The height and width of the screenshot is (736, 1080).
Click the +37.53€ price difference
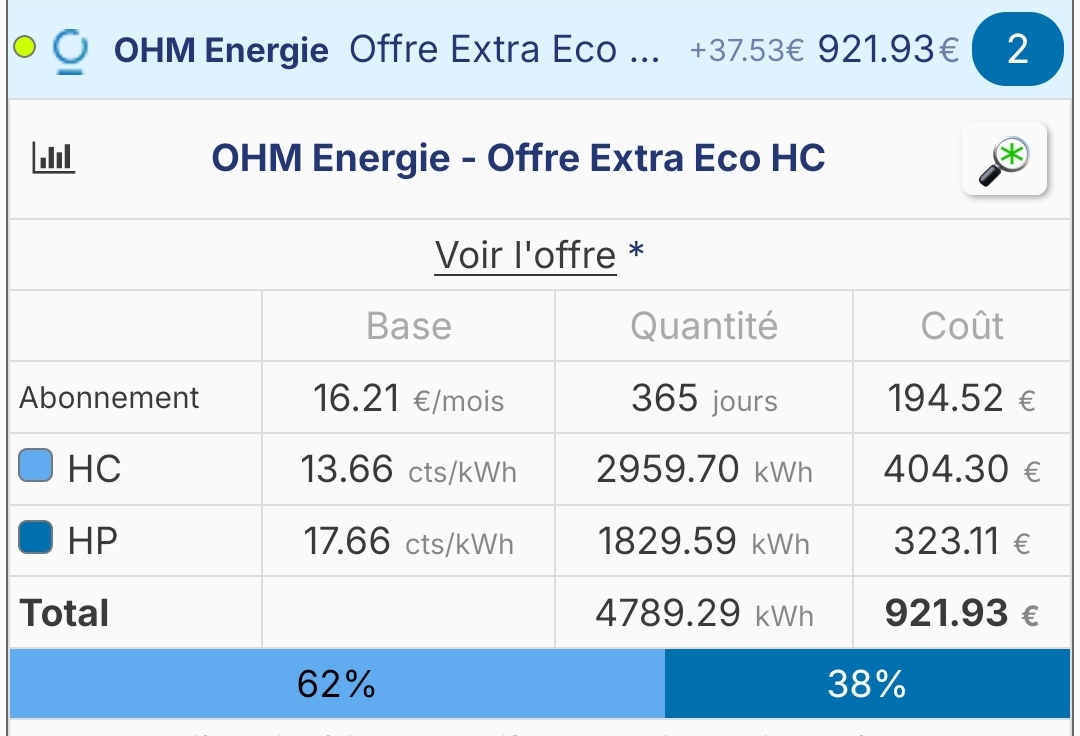[747, 50]
